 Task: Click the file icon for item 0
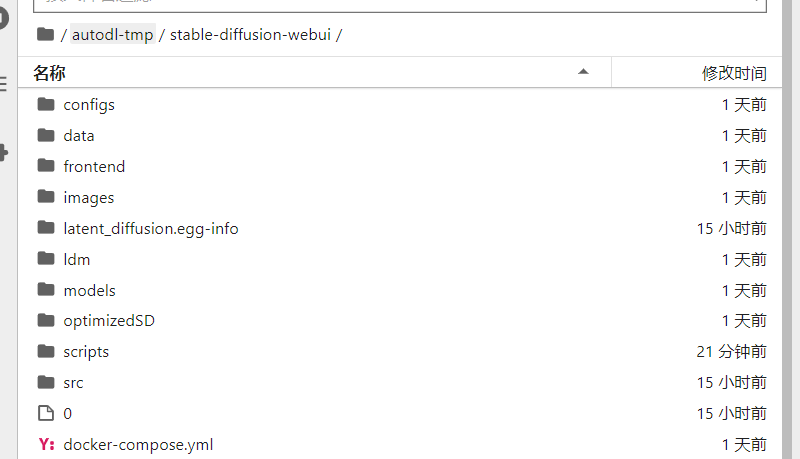coord(45,413)
